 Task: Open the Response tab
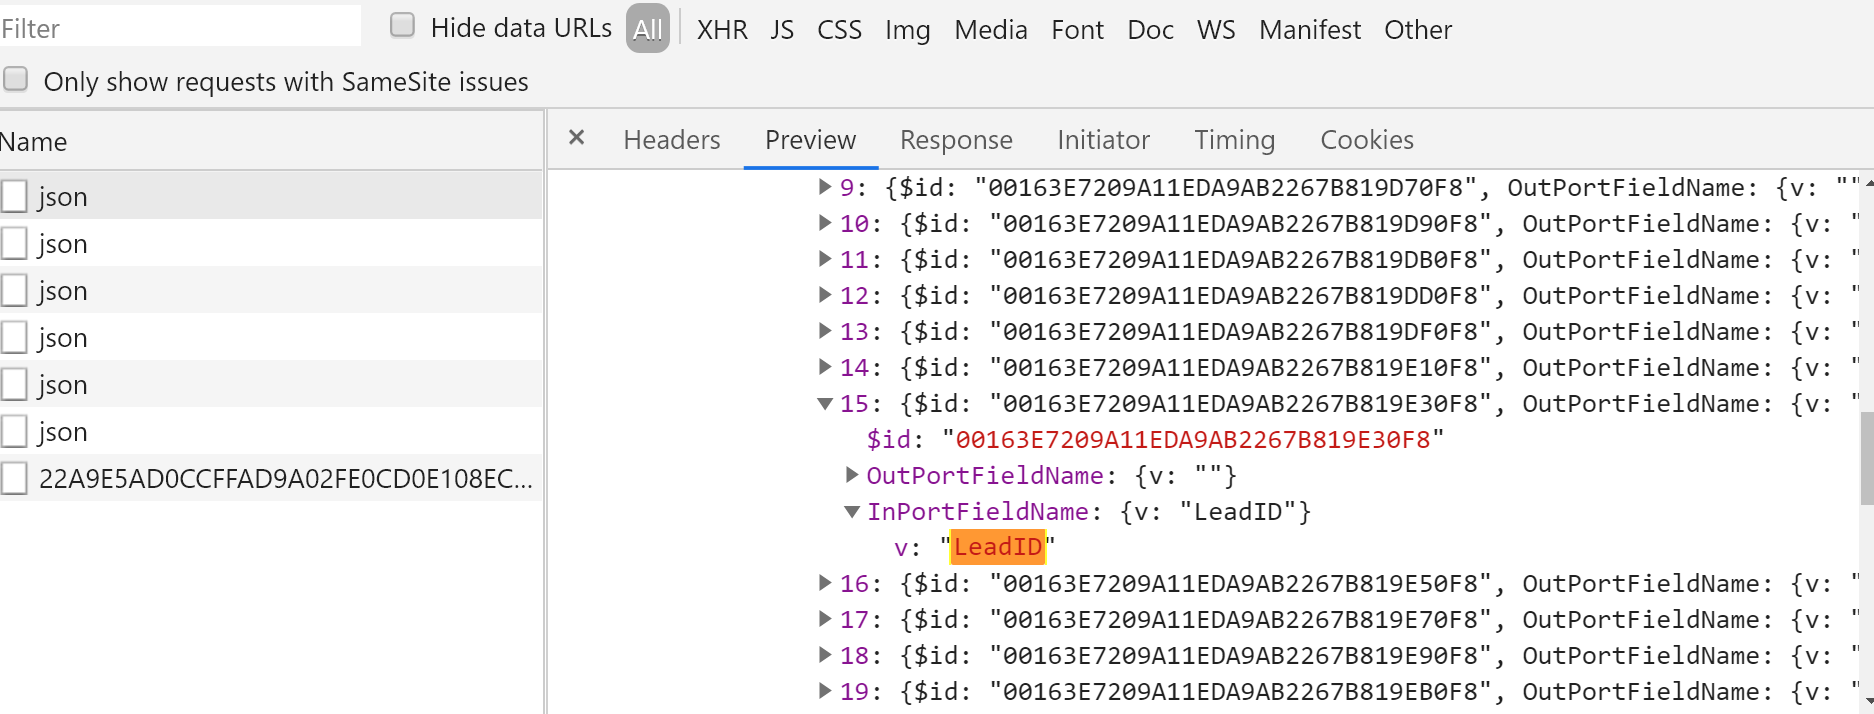click(x=956, y=140)
